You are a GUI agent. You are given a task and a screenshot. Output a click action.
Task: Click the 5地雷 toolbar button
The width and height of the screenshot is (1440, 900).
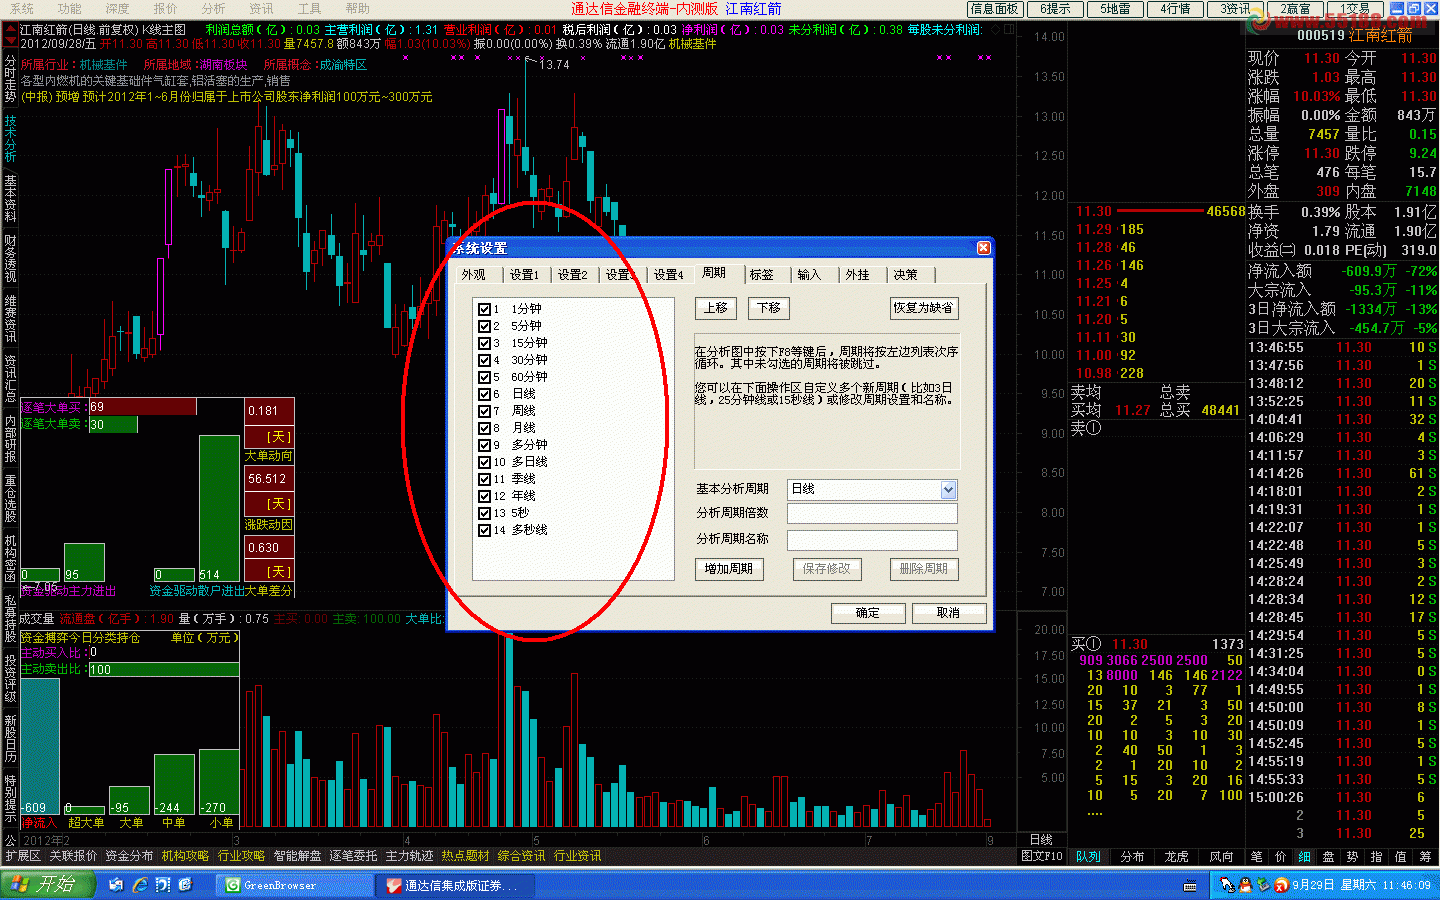1115,9
